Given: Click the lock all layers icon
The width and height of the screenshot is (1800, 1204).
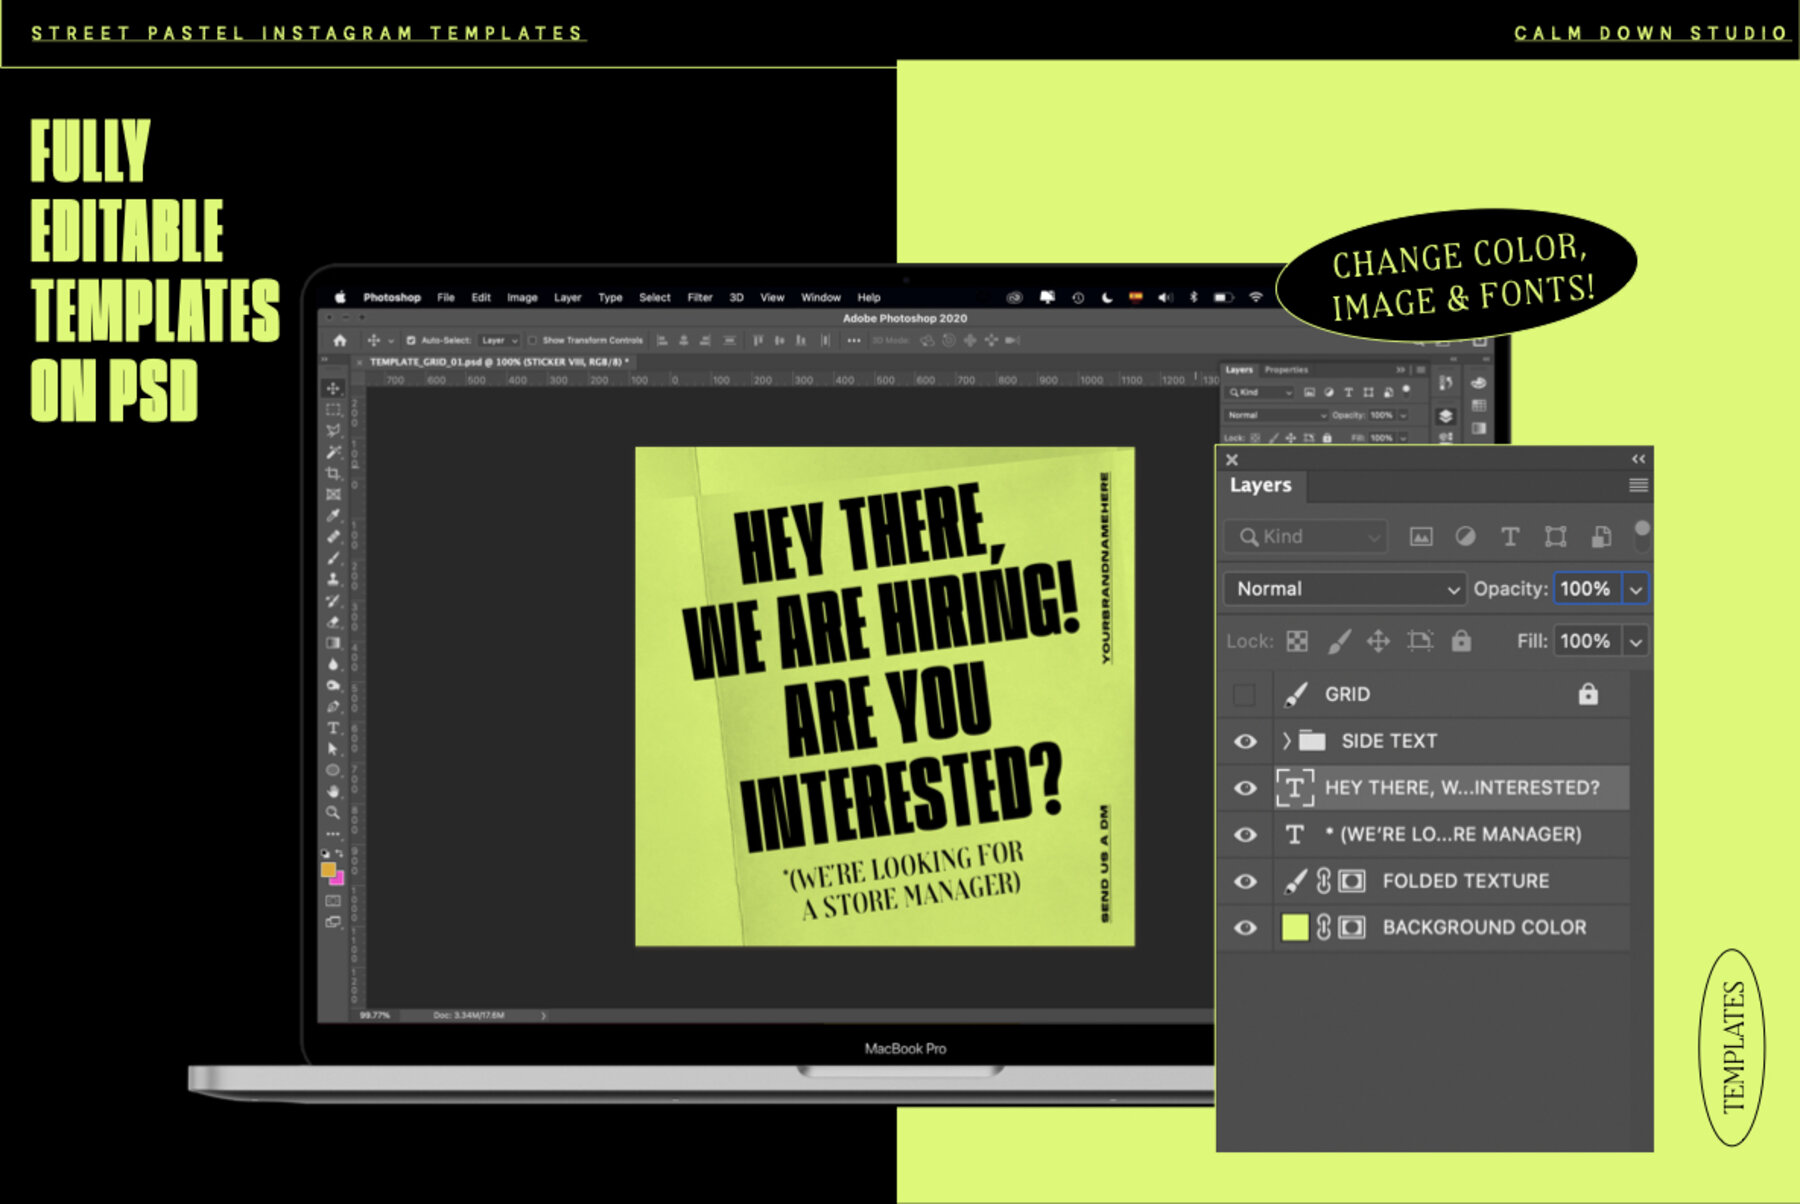Looking at the screenshot, I should [x=1461, y=641].
